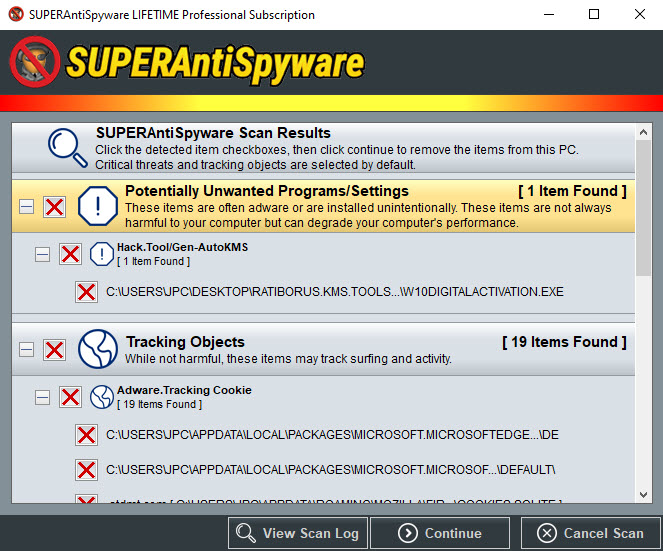Viewport: 663px width, 551px height.
Task: Click the [ 19 Items Found ] header count
Action: point(564,342)
